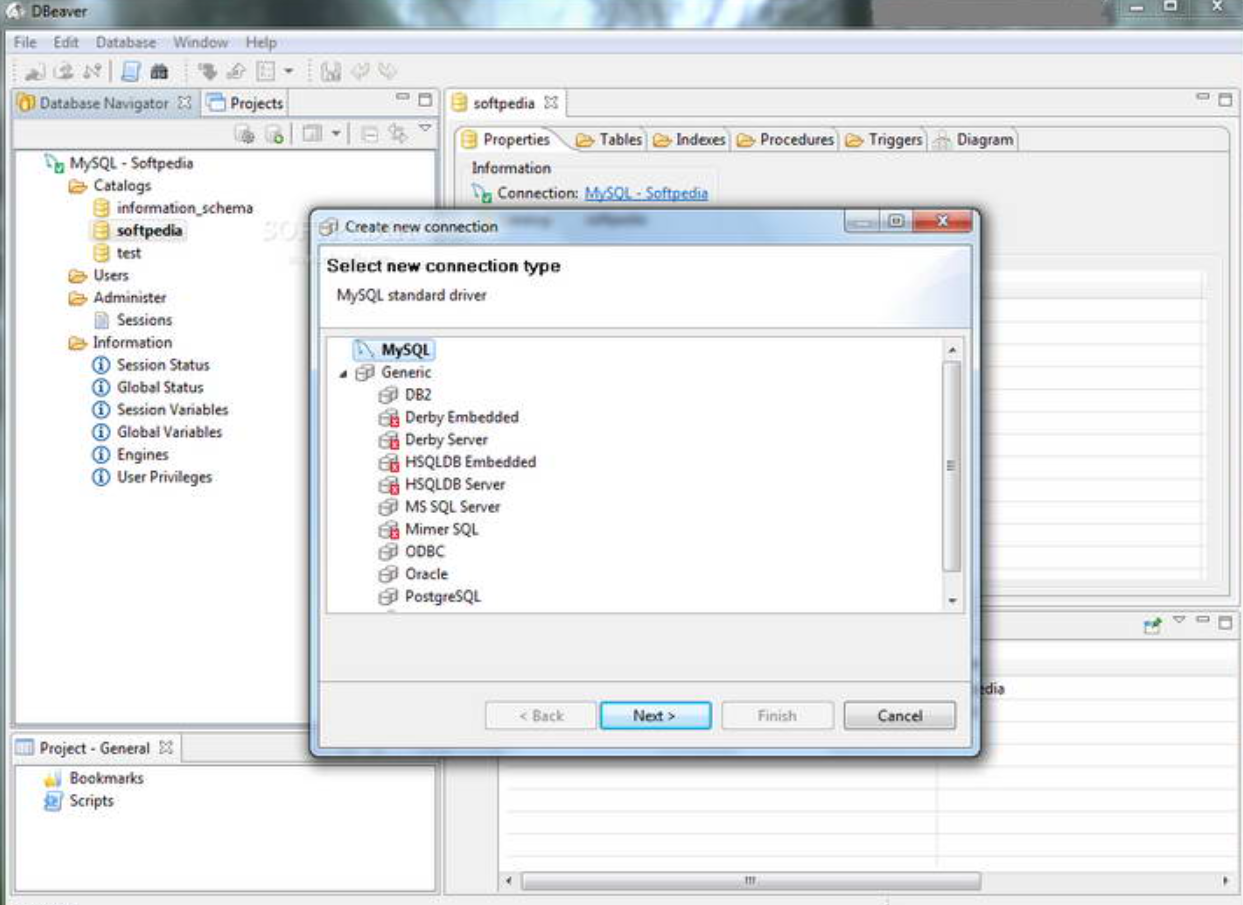Click the binoculars search icon in toolbar
Screen dimensions: 1243x905
point(158,72)
